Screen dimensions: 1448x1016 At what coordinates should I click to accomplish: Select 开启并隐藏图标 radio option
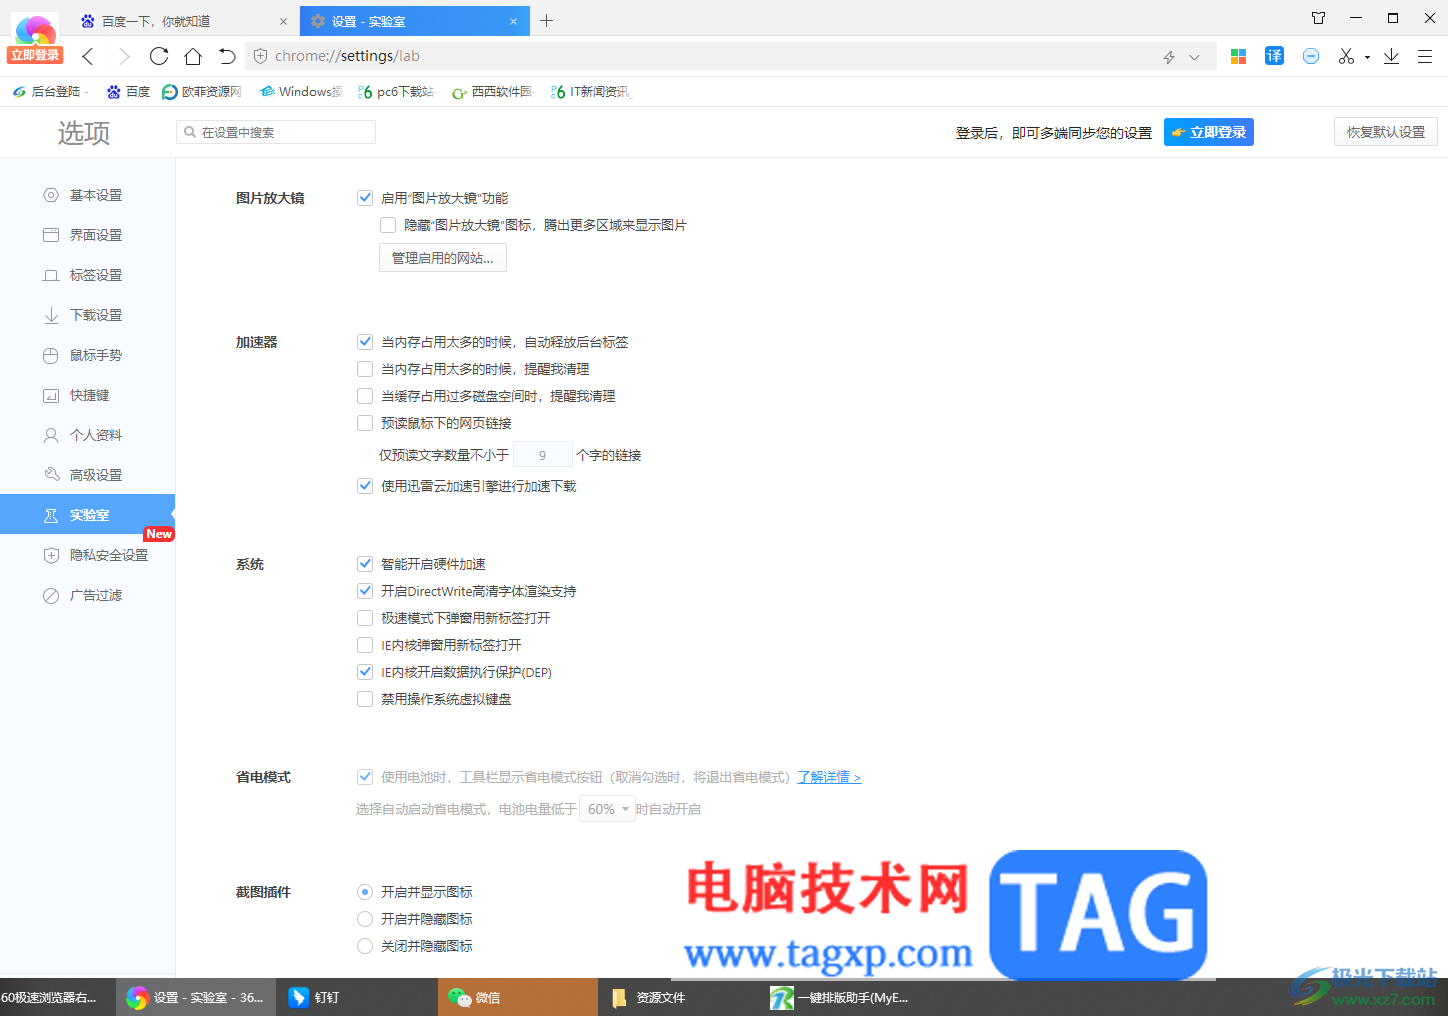click(365, 919)
